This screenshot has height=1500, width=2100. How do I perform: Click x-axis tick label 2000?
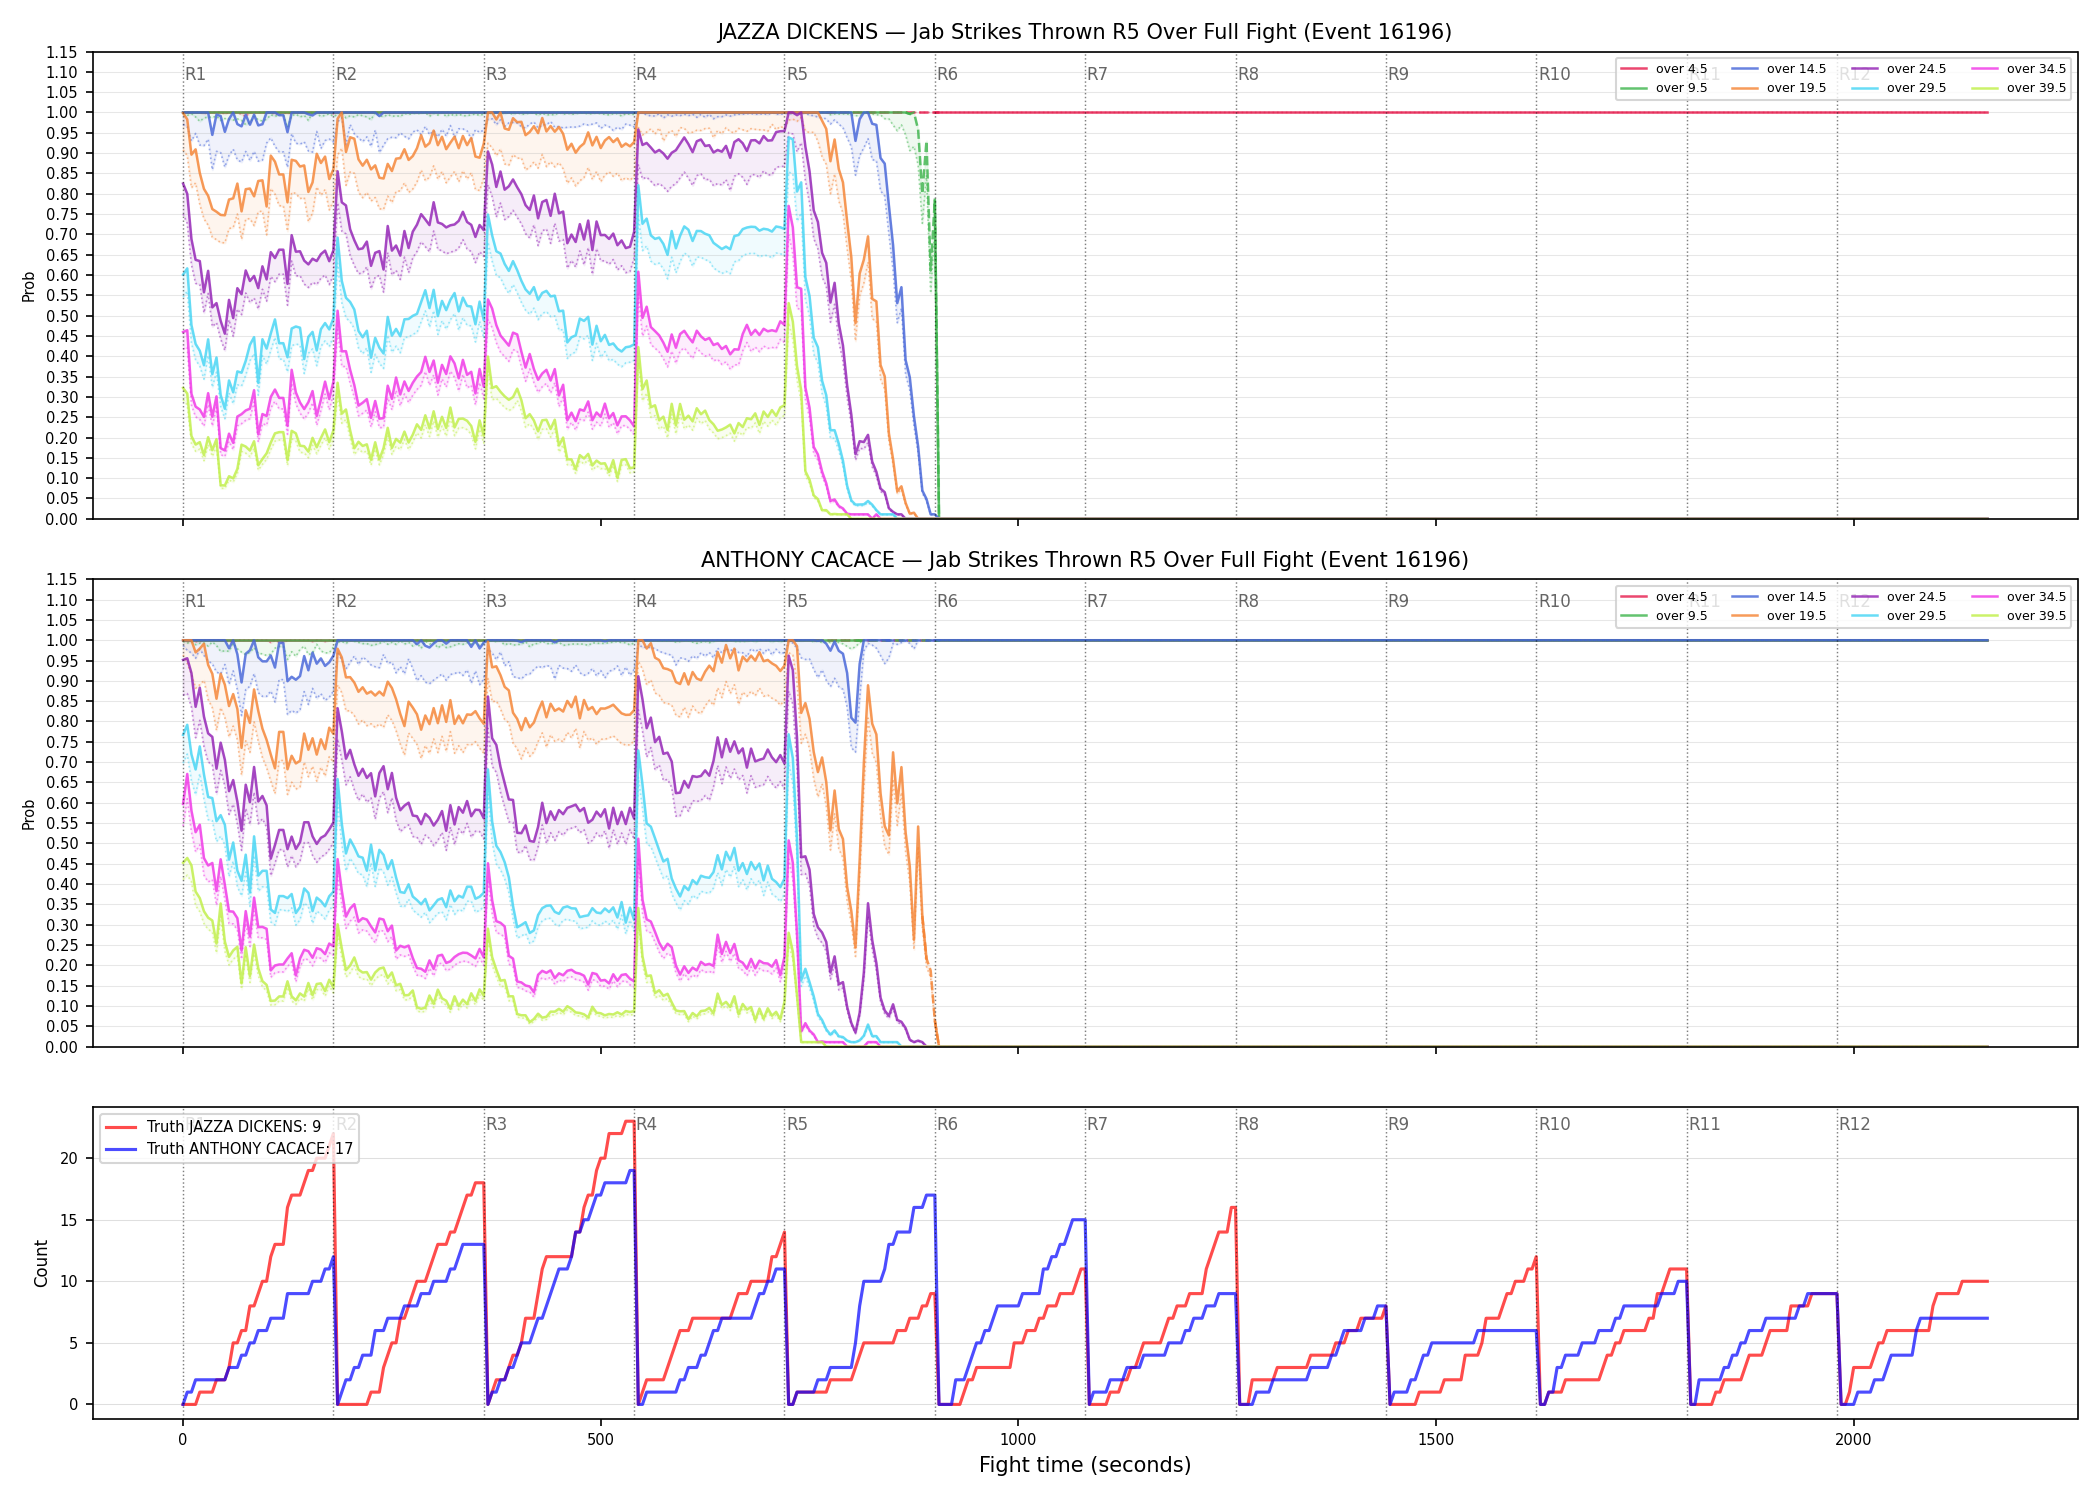pos(1854,1440)
